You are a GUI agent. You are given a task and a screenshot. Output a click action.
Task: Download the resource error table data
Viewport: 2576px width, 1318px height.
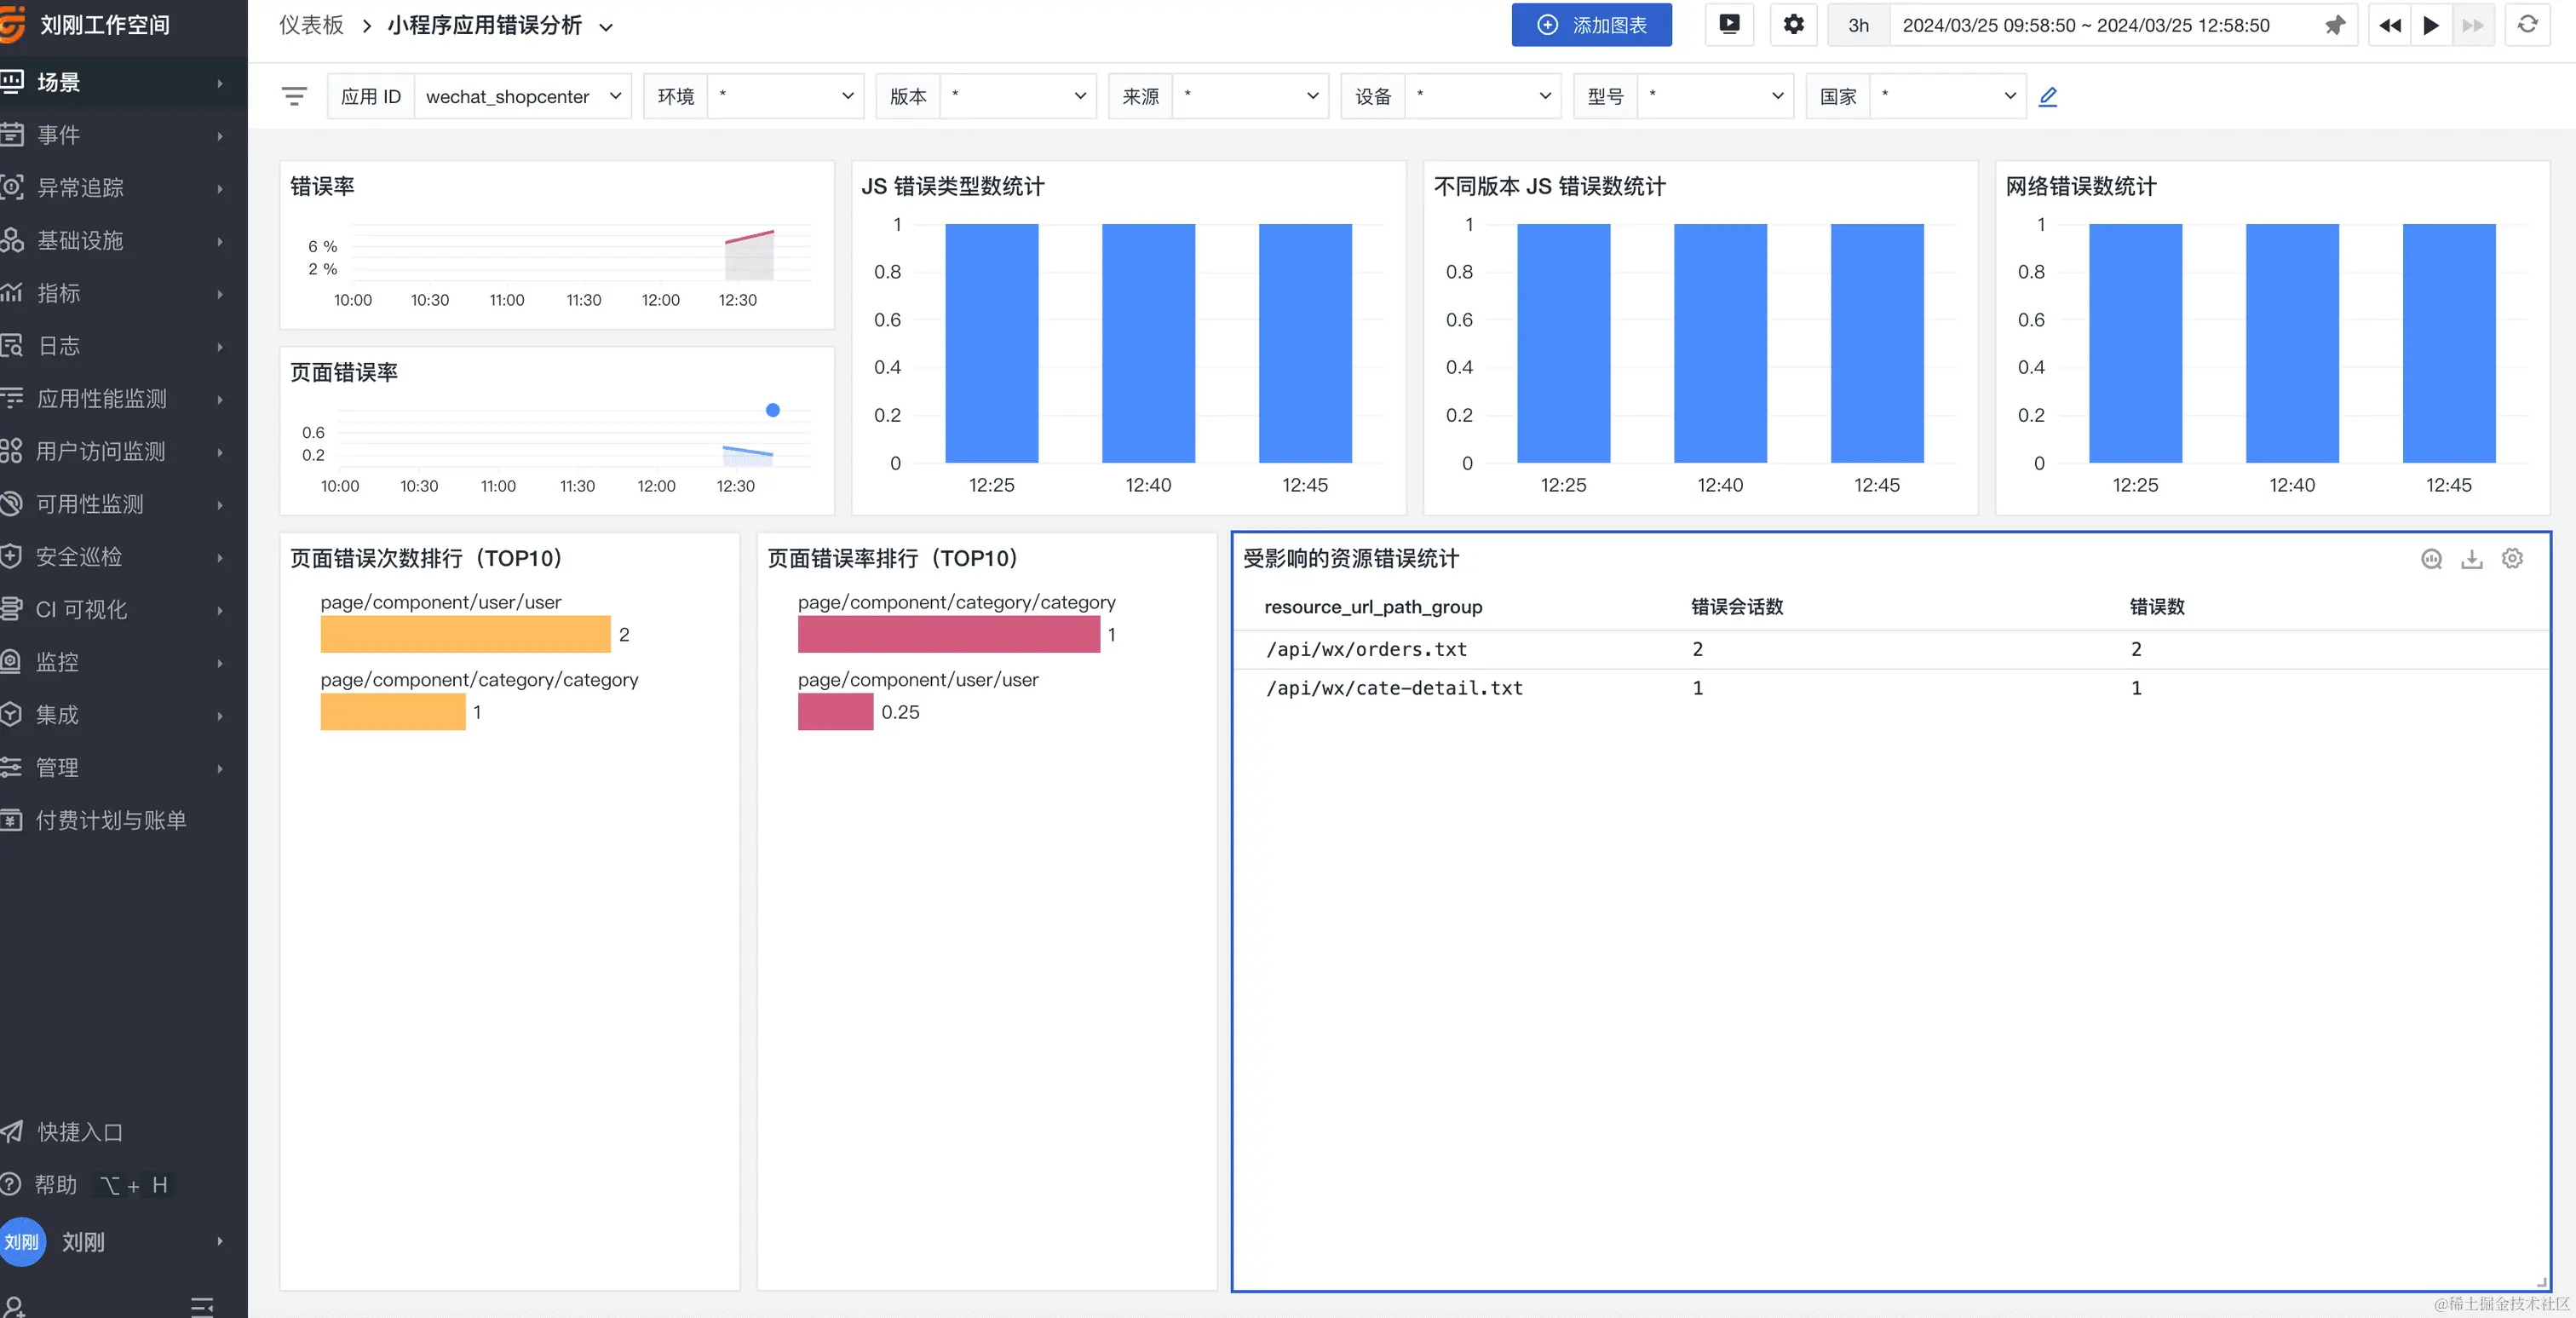pyautogui.click(x=2471, y=559)
